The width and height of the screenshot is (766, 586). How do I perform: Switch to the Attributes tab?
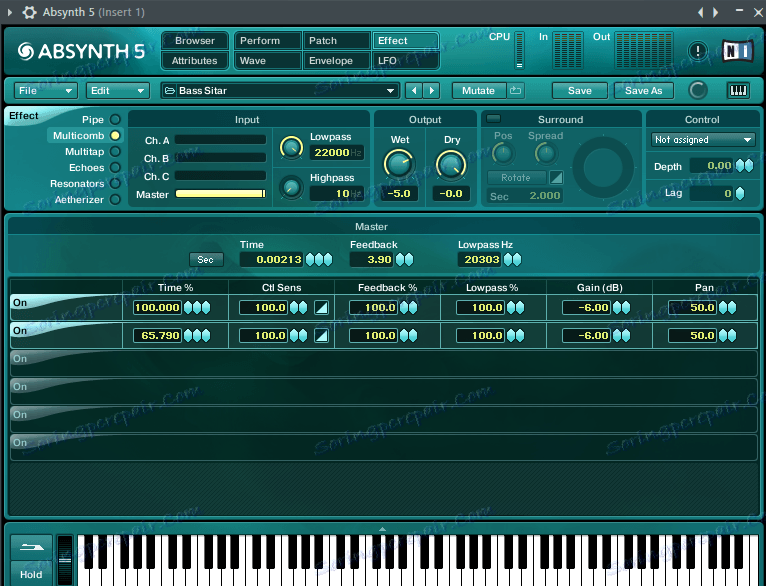pos(195,61)
